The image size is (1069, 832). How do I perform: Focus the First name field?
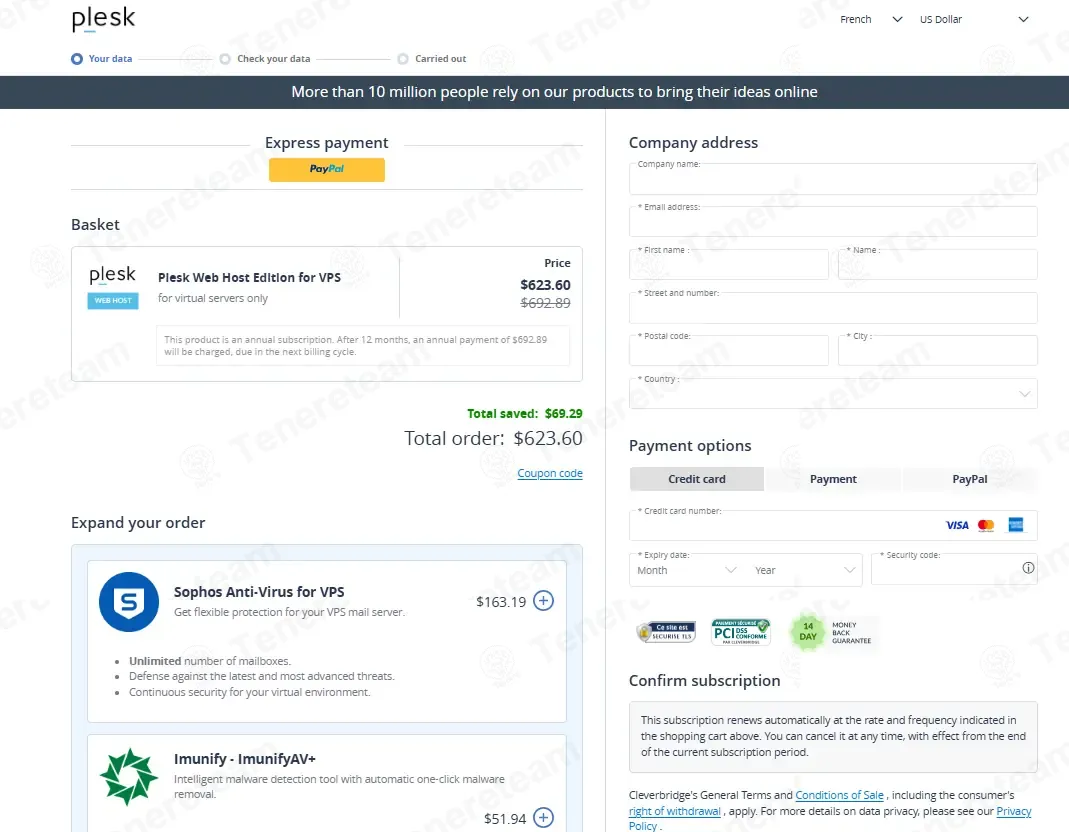click(x=729, y=265)
